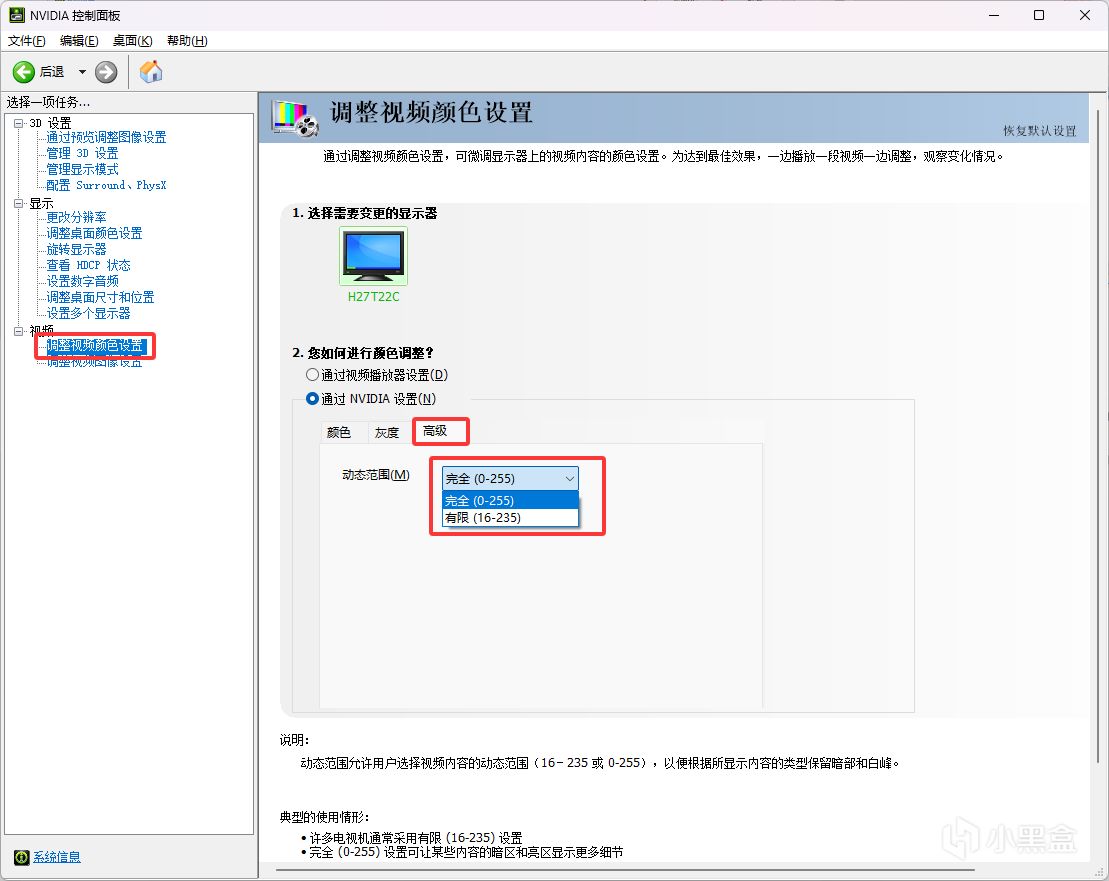Select 调整视频颜色设置 in the tree
This screenshot has height=881, width=1109.
click(x=95, y=346)
